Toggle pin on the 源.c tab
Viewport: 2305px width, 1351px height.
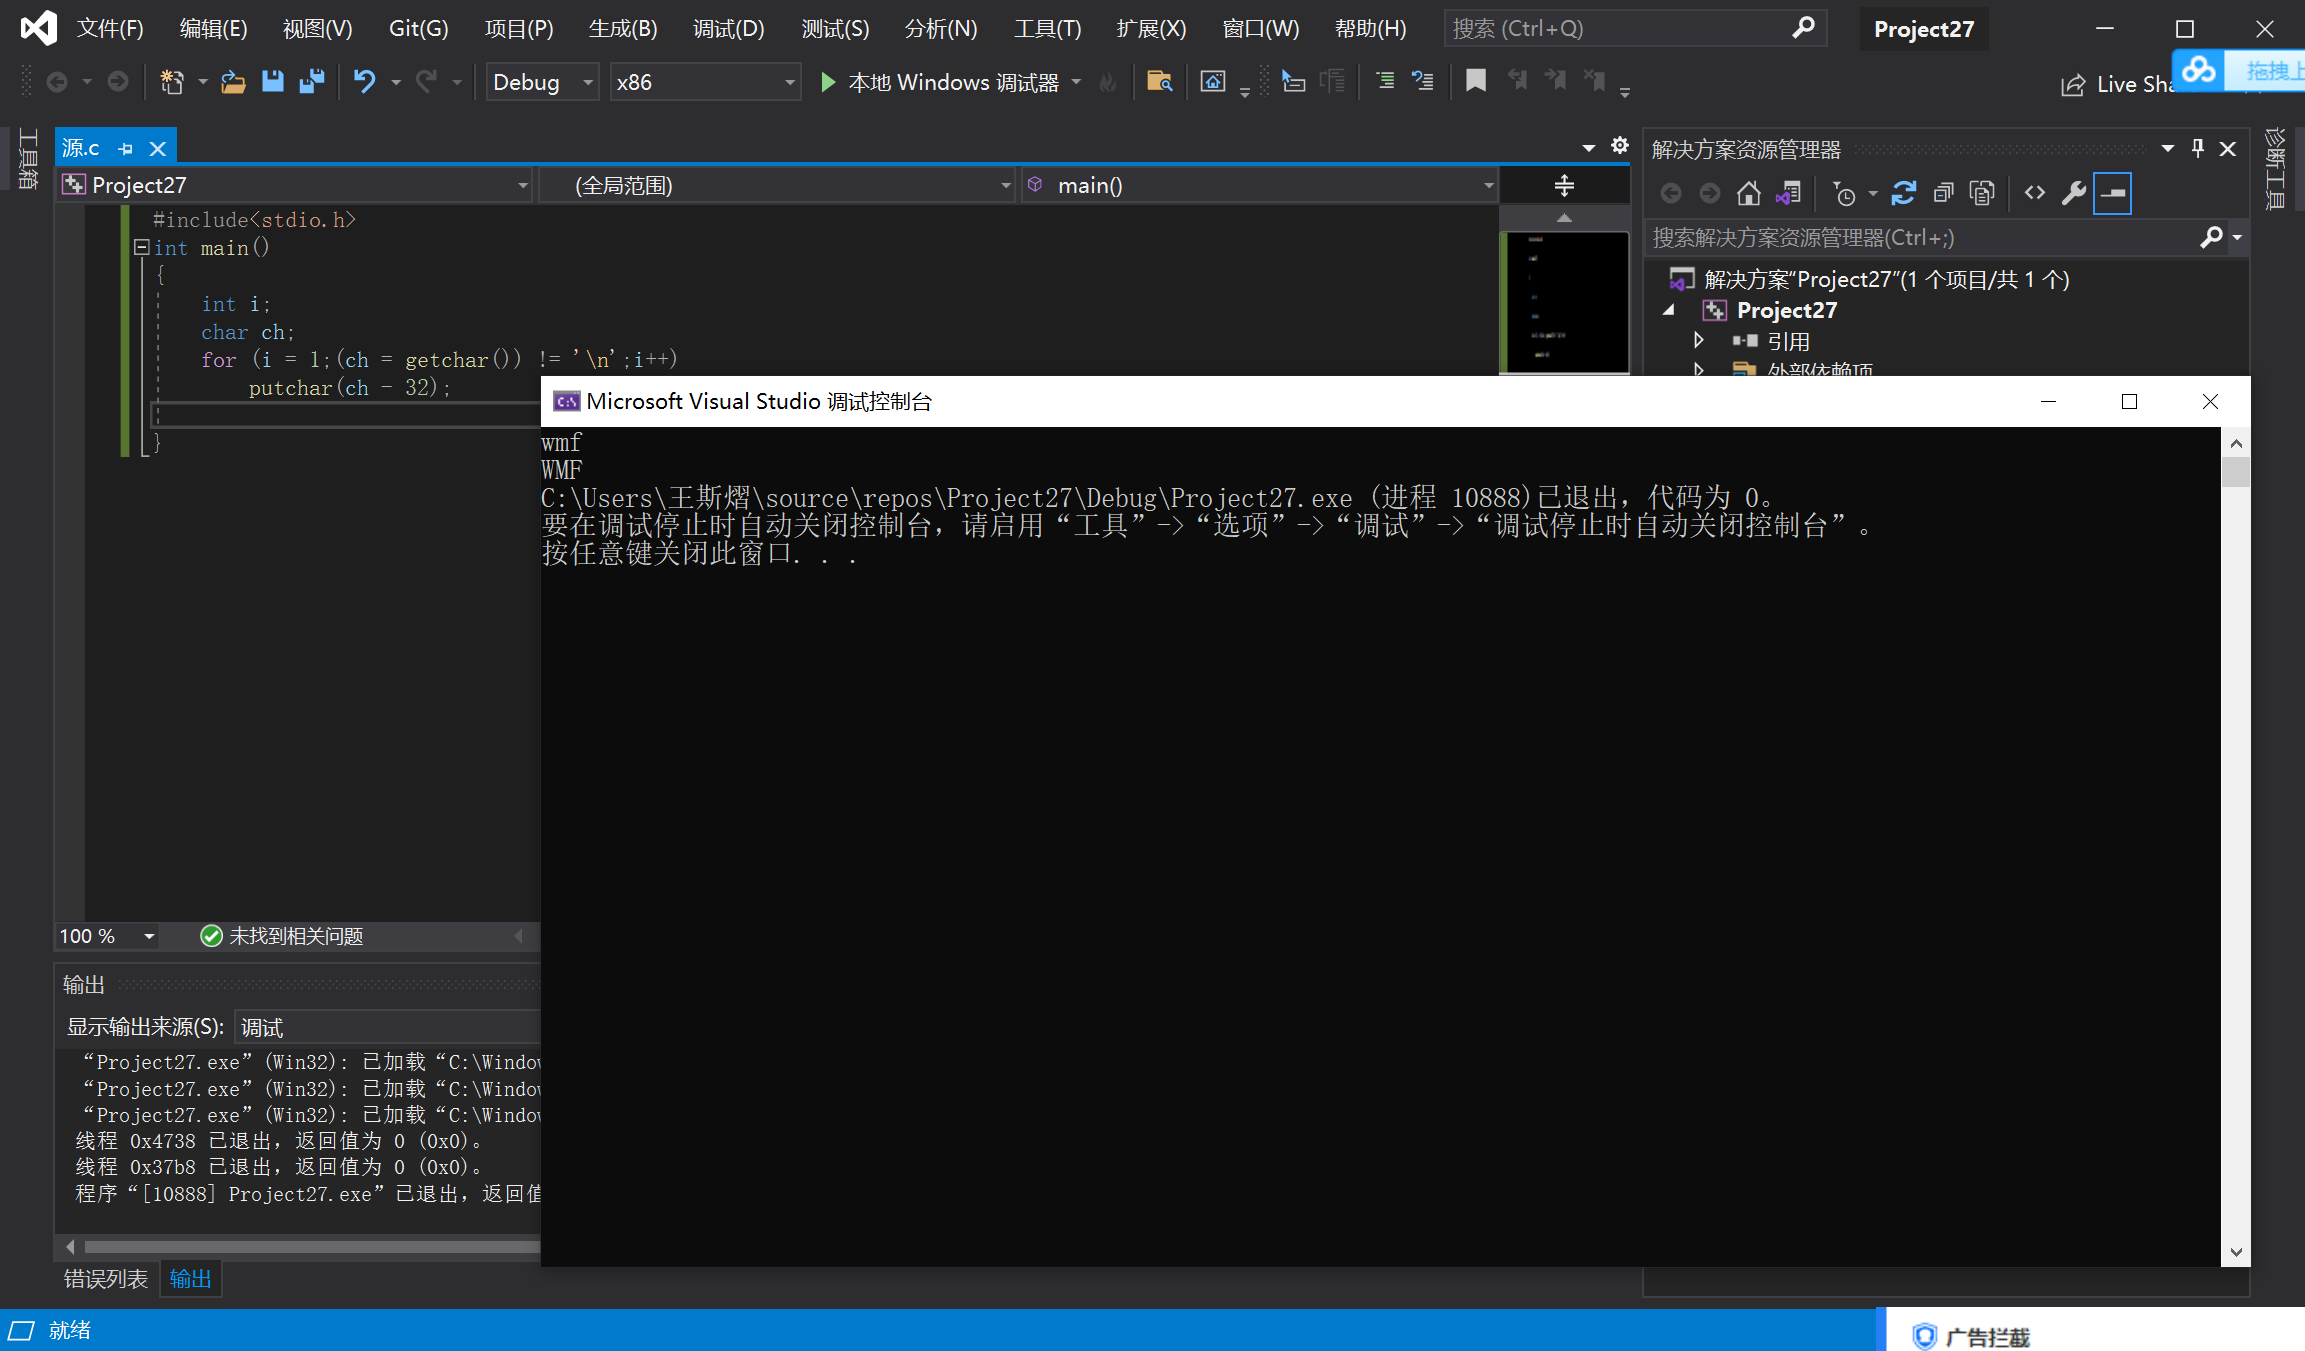click(x=125, y=149)
